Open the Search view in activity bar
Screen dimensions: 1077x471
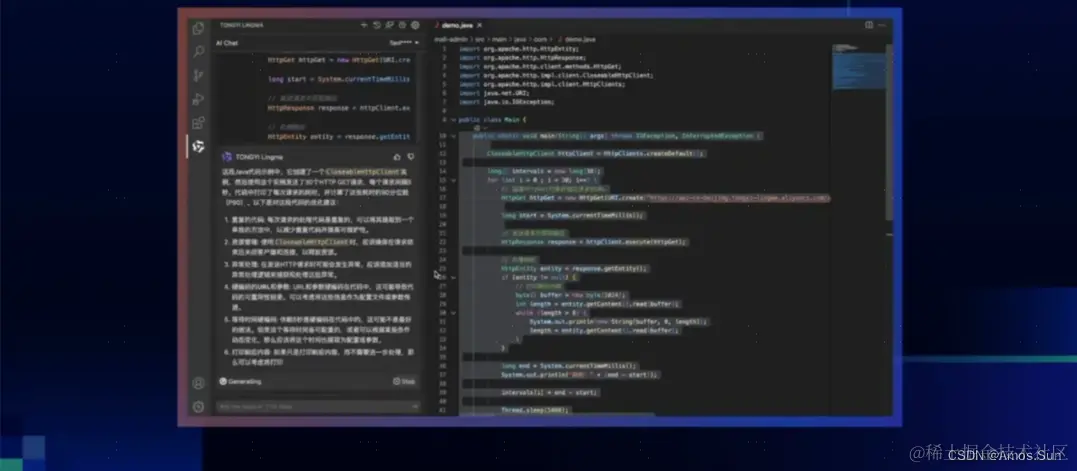pyautogui.click(x=199, y=51)
